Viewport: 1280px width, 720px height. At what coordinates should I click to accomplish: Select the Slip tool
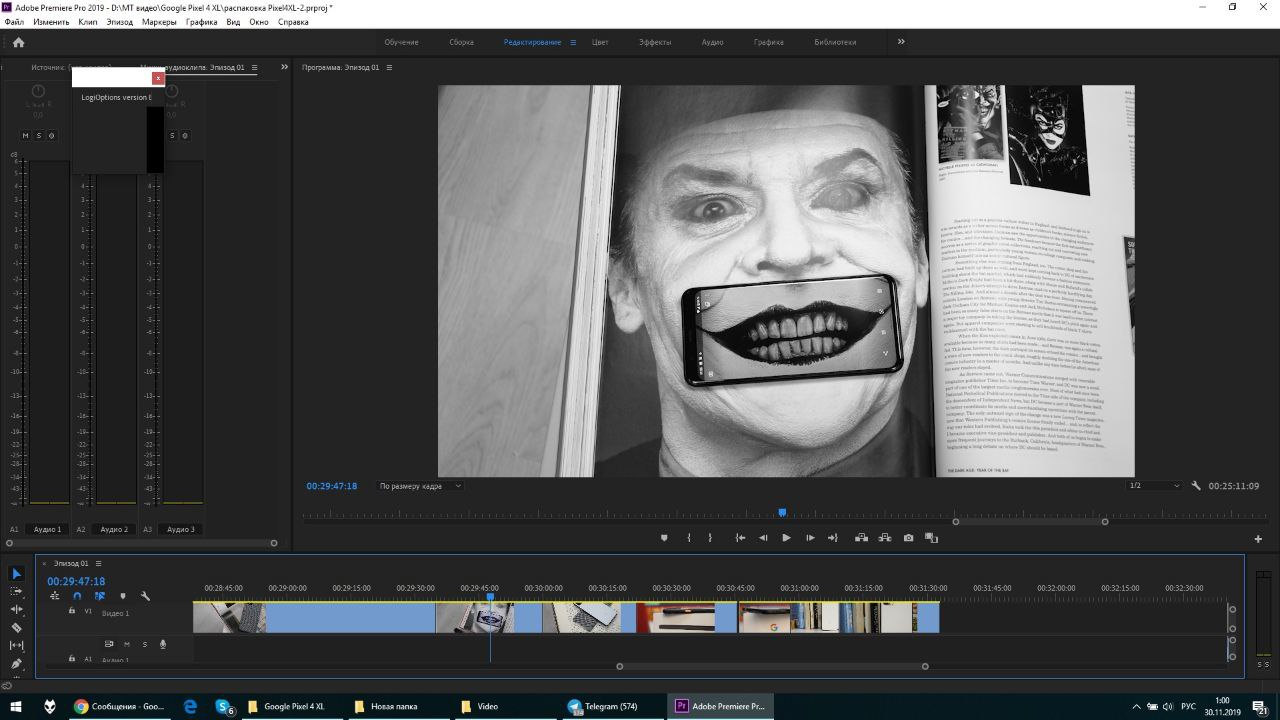pyautogui.click(x=16, y=645)
